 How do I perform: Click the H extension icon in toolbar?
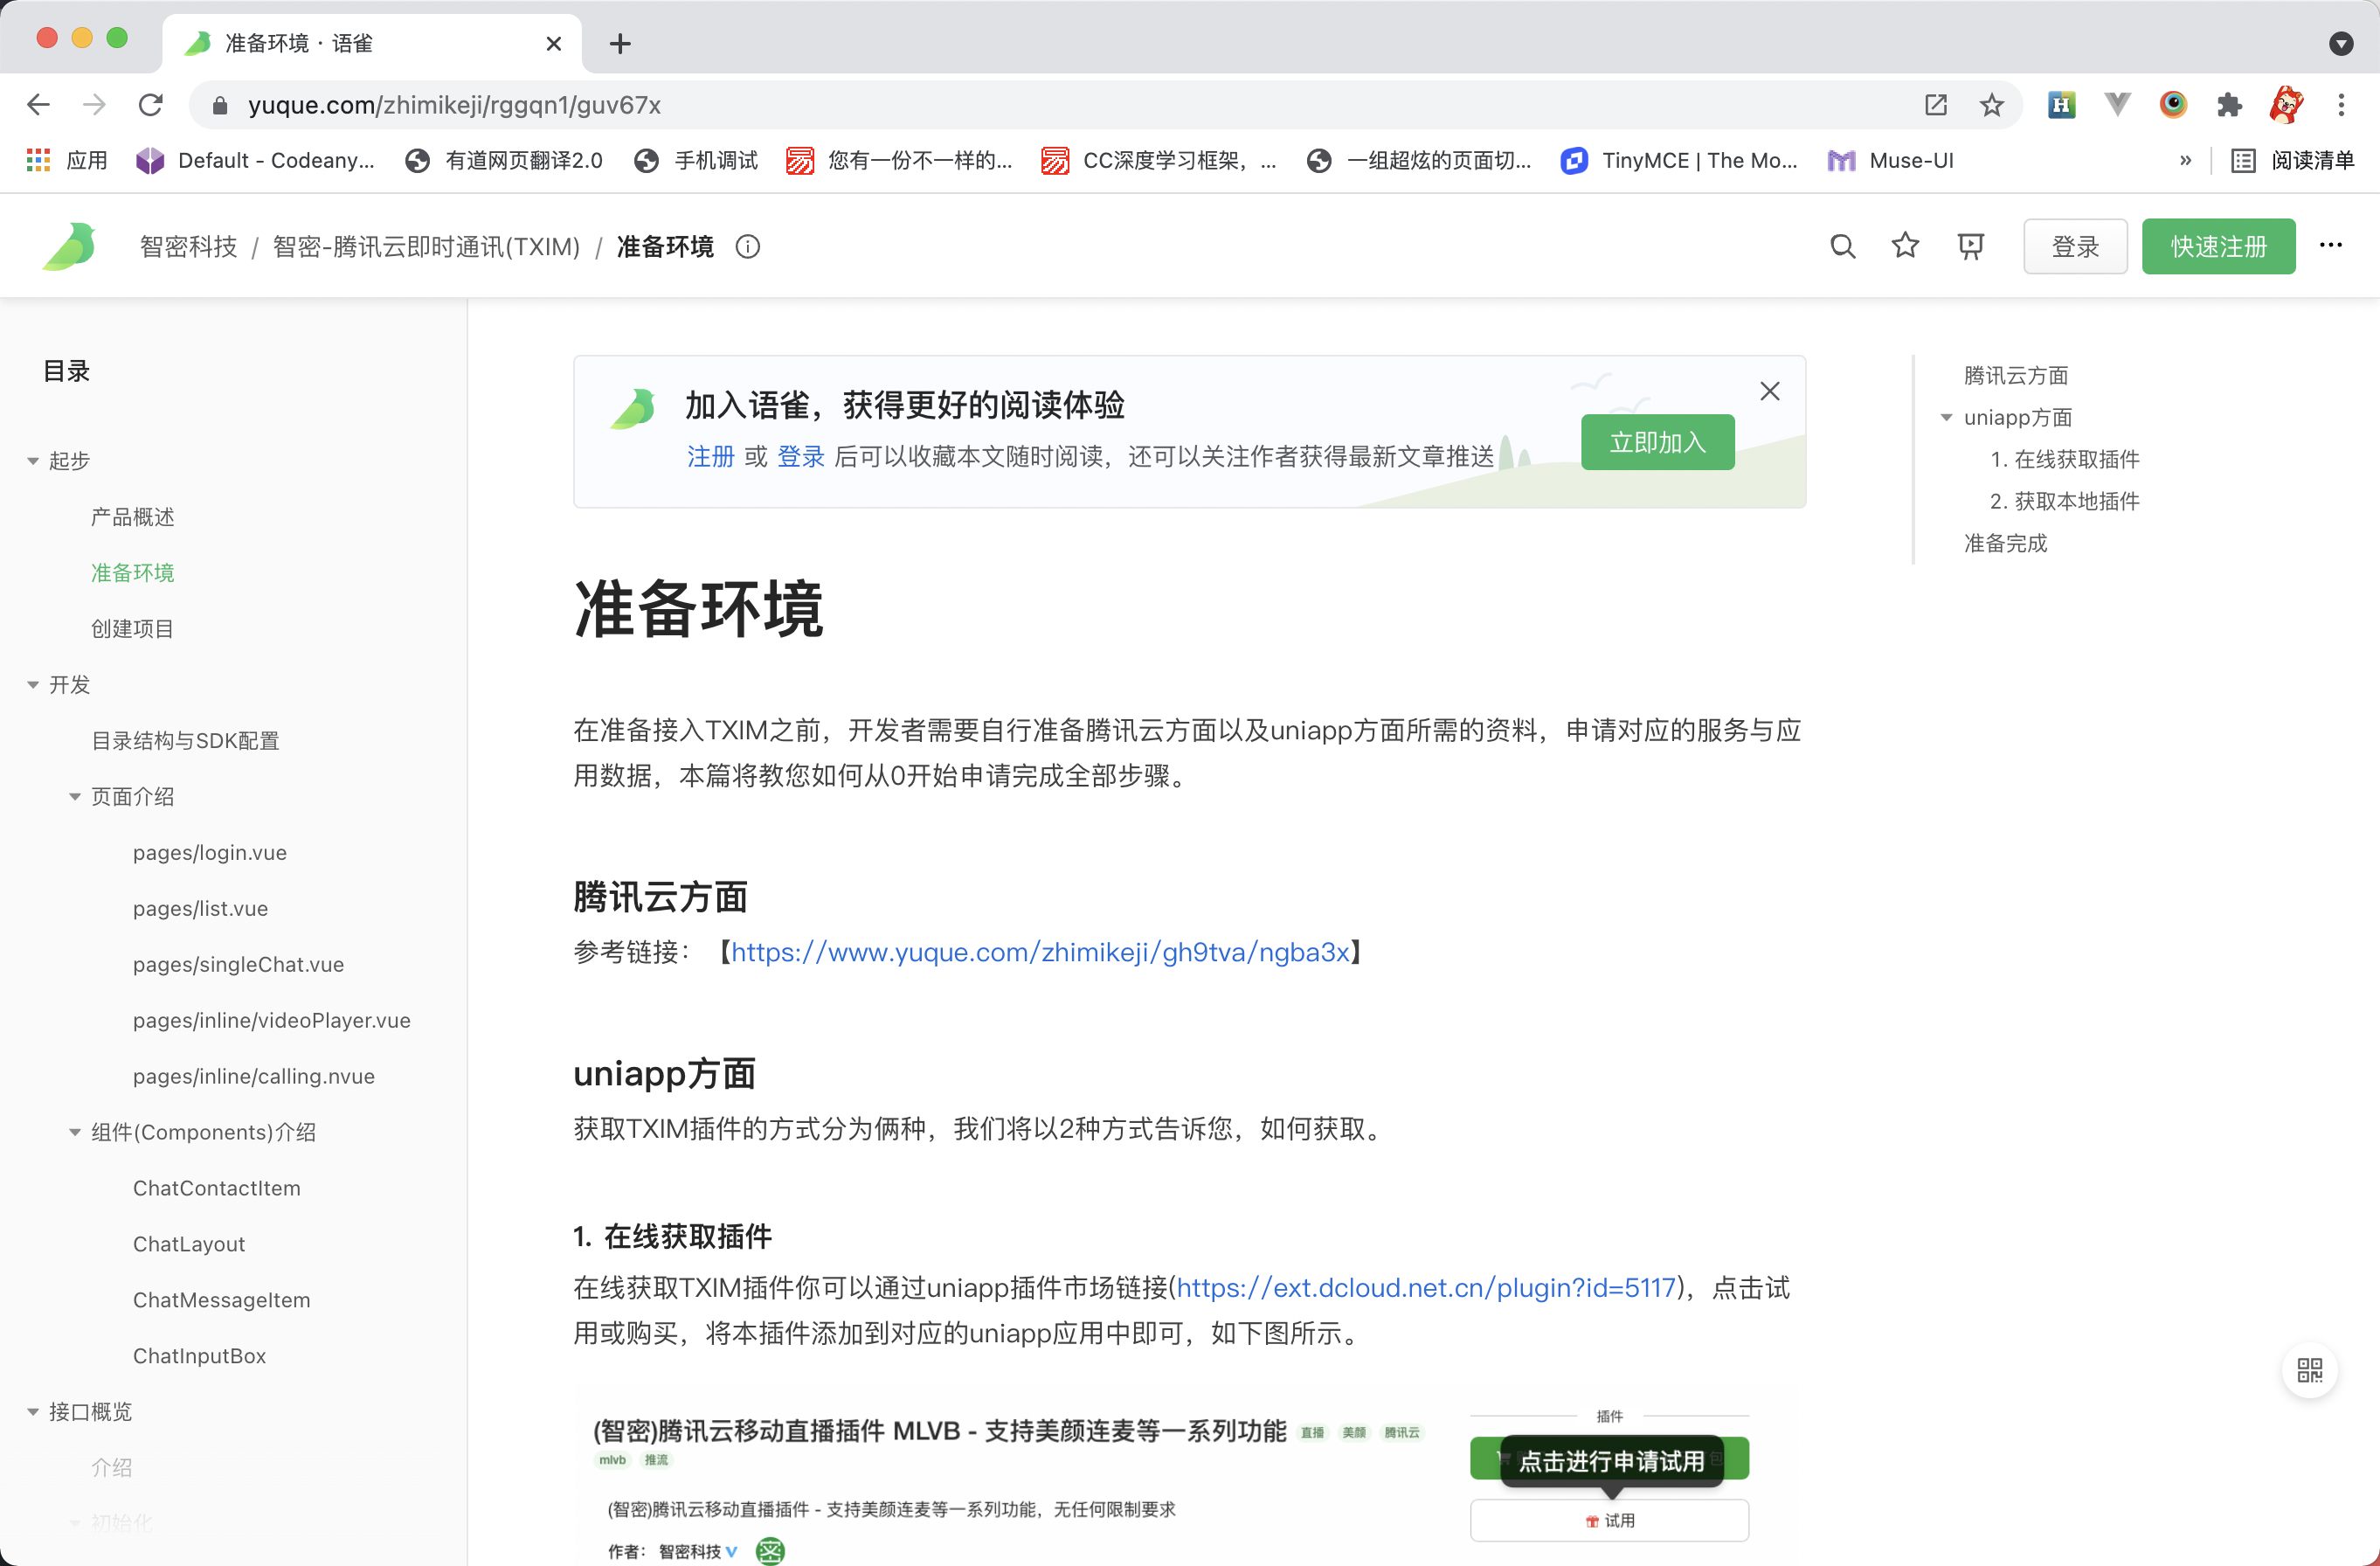[x=2061, y=104]
